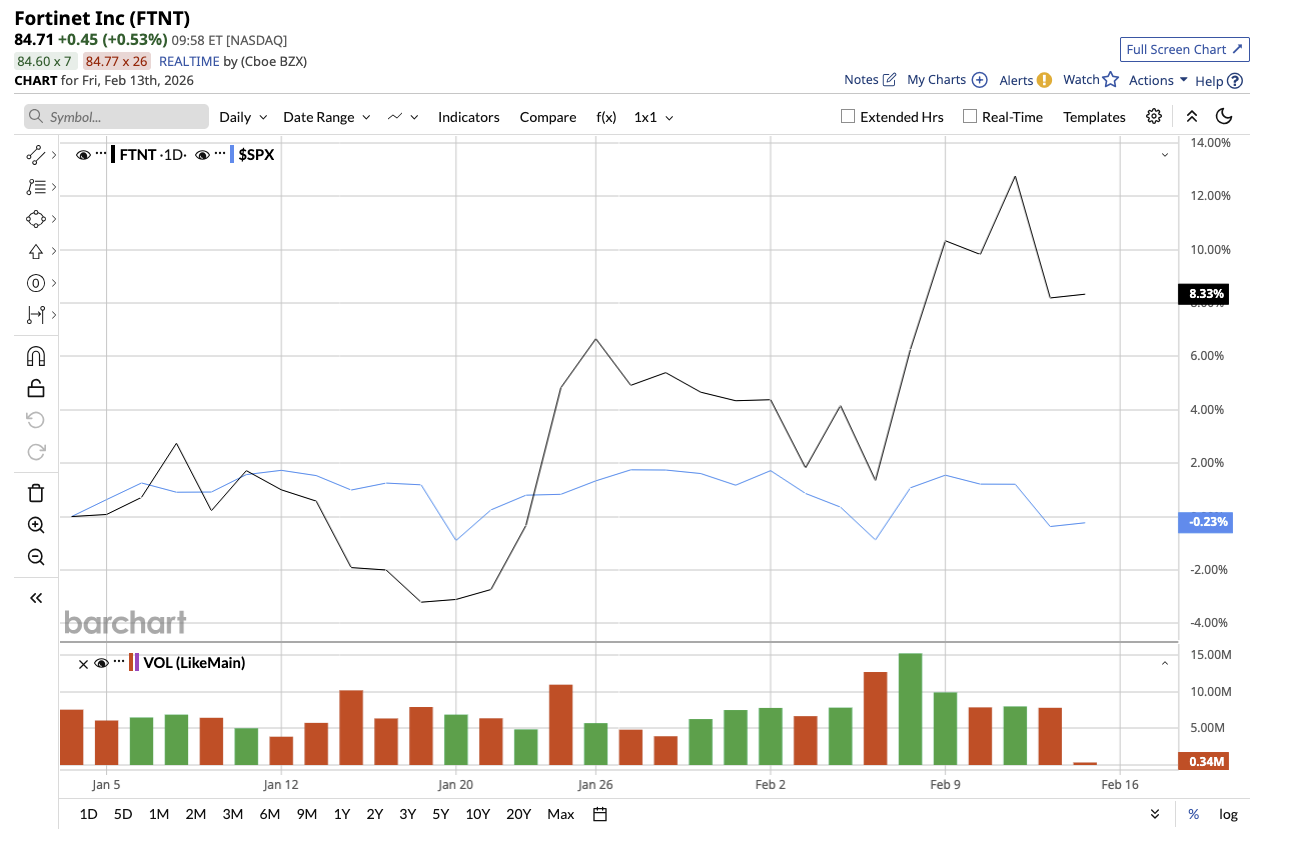Open the custom date calendar picker
This screenshot has height=864, width=1298.
click(600, 814)
